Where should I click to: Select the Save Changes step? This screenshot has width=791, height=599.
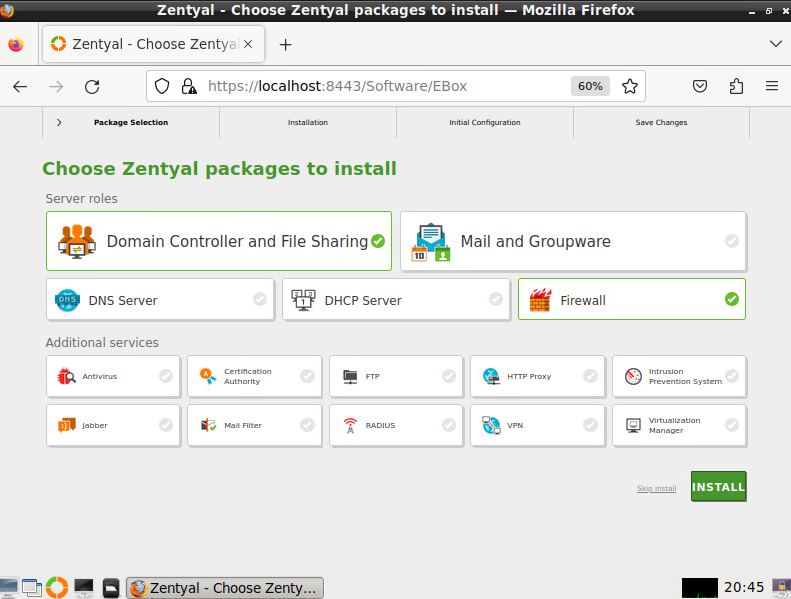(661, 122)
